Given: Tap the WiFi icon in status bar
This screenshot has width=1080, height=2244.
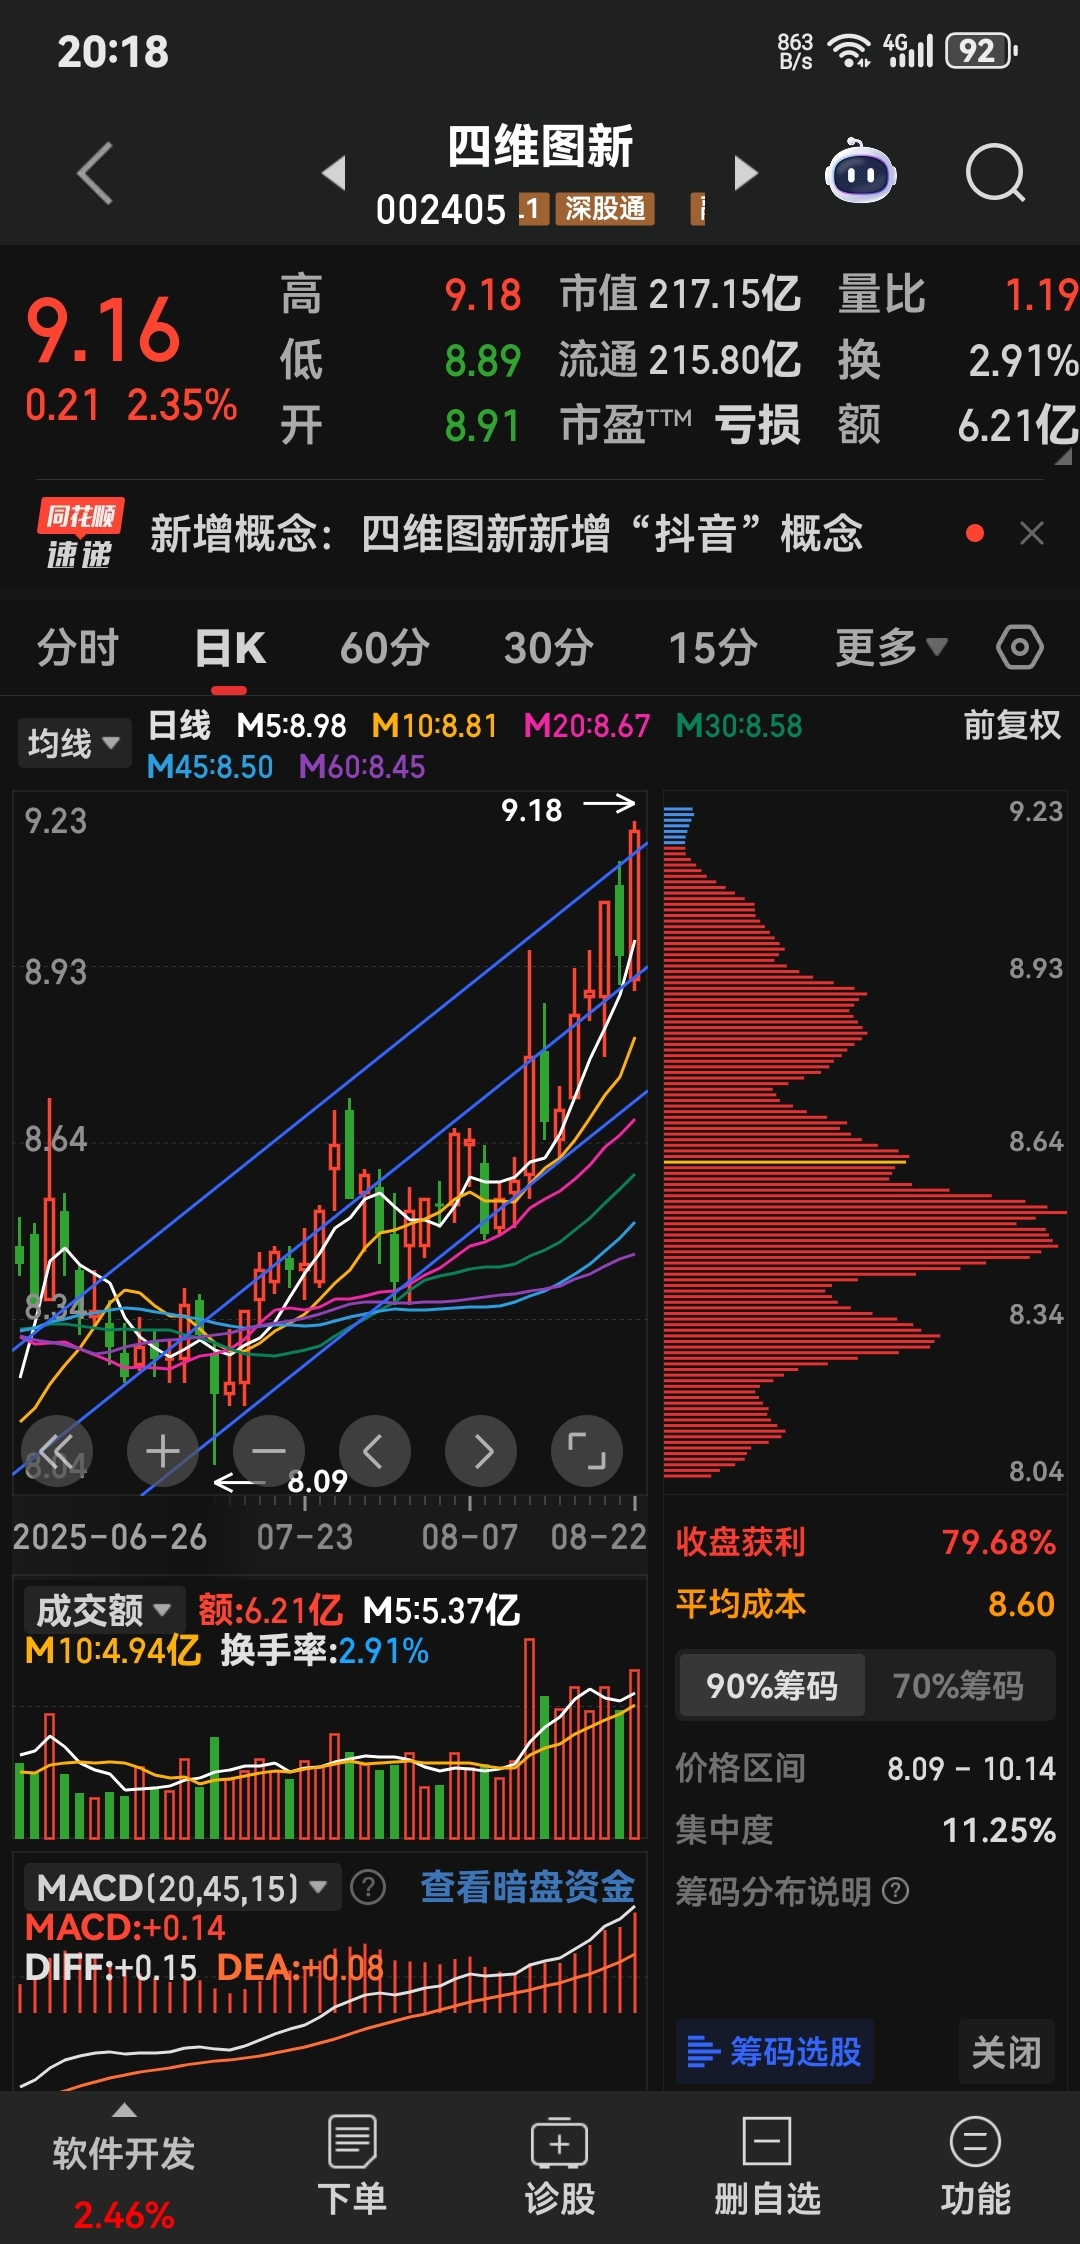Looking at the screenshot, I should click(x=850, y=50).
